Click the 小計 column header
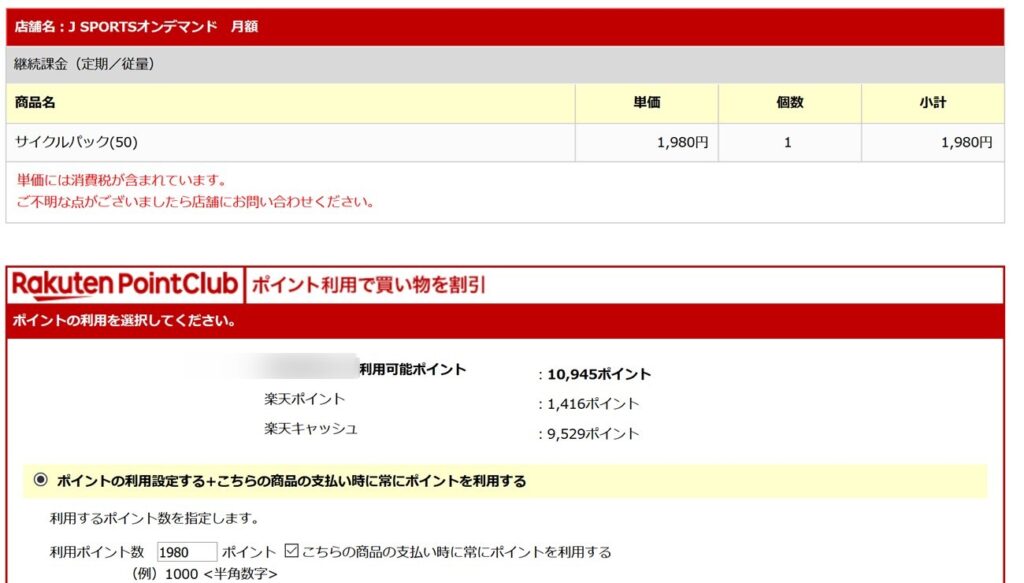1024x583 pixels. point(933,102)
